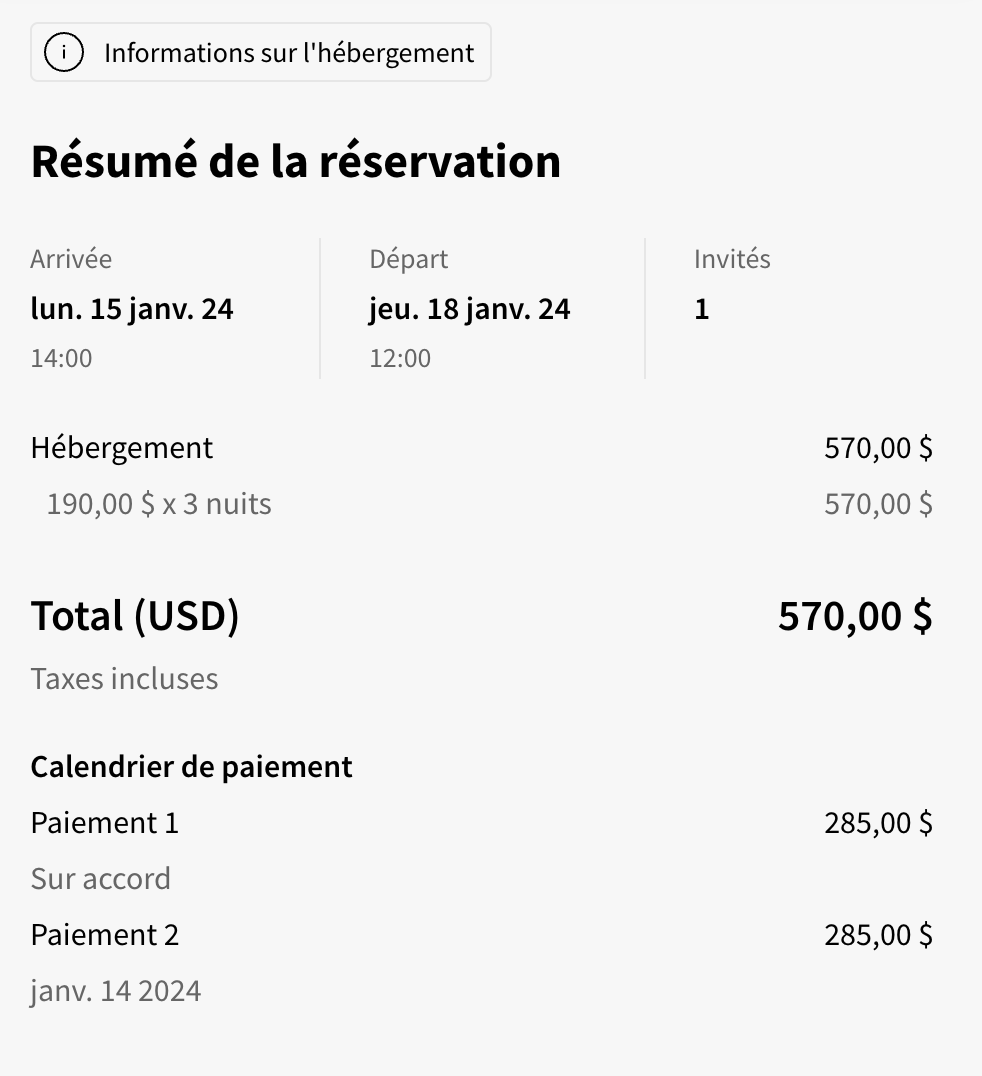Image resolution: width=982 pixels, height=1076 pixels.
Task: Click the Paiement 2 row
Action: (x=105, y=935)
